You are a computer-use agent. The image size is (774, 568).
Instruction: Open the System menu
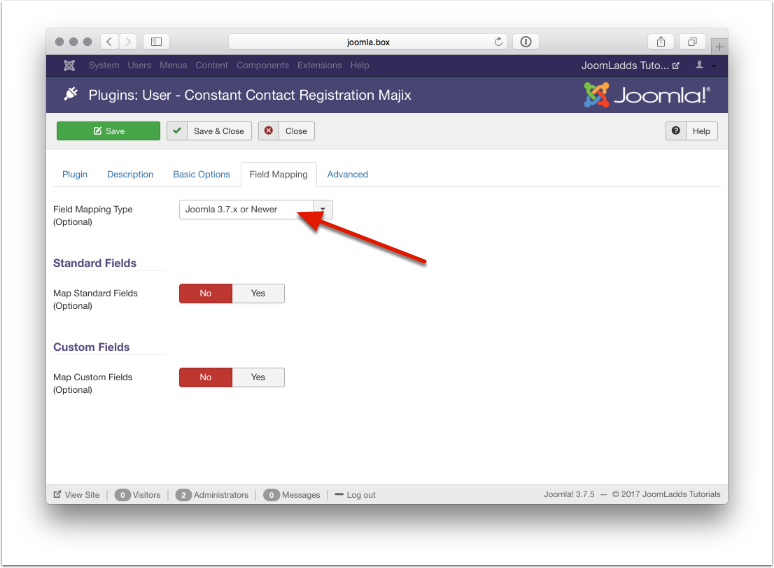coord(104,65)
